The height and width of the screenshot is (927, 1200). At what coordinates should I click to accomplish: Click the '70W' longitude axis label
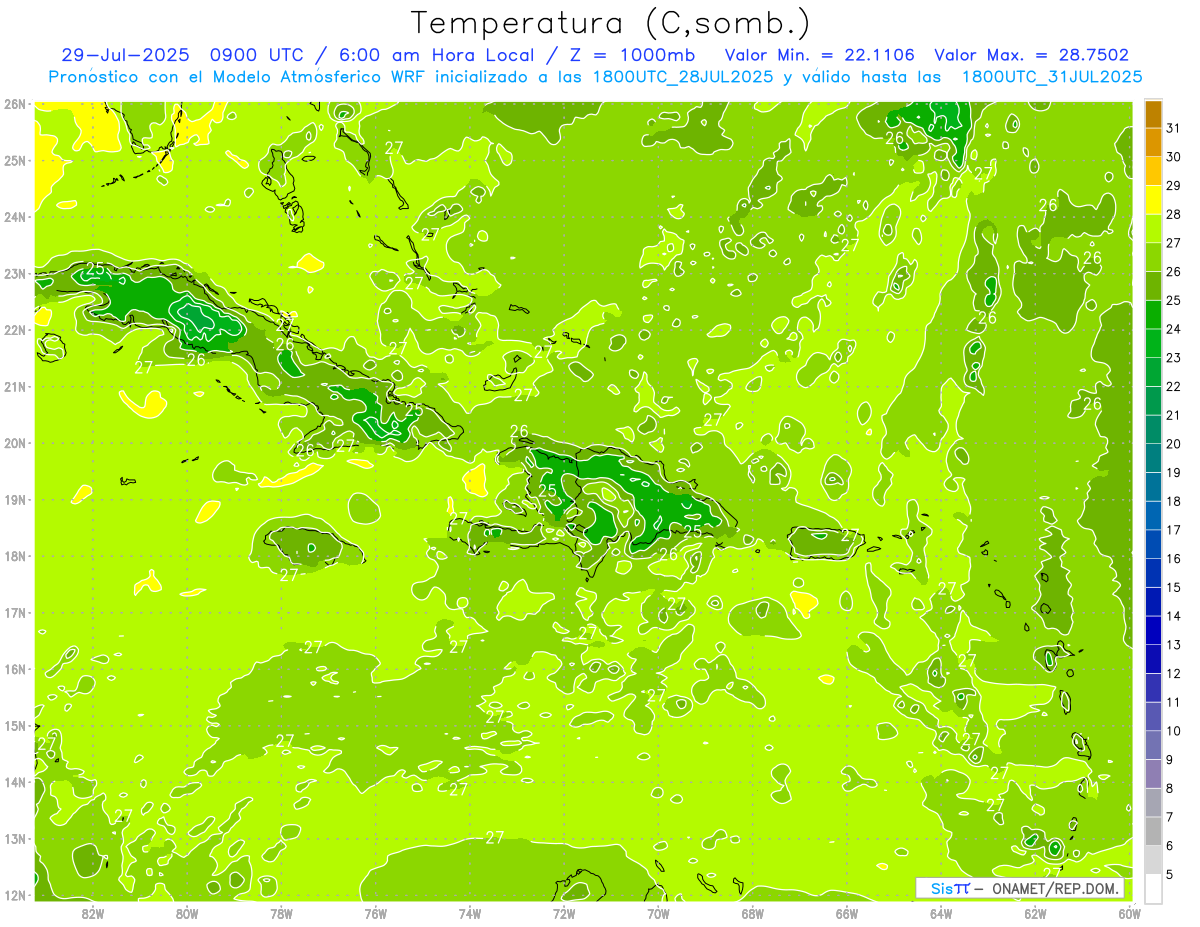pyautogui.click(x=658, y=913)
